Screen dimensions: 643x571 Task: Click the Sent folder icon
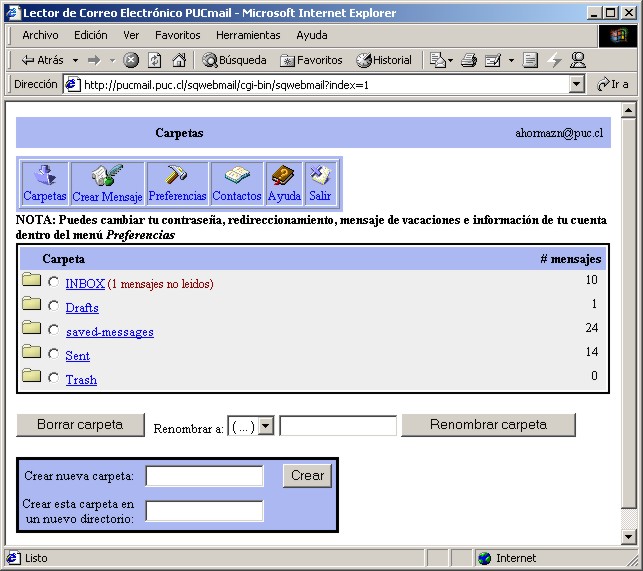(32, 352)
